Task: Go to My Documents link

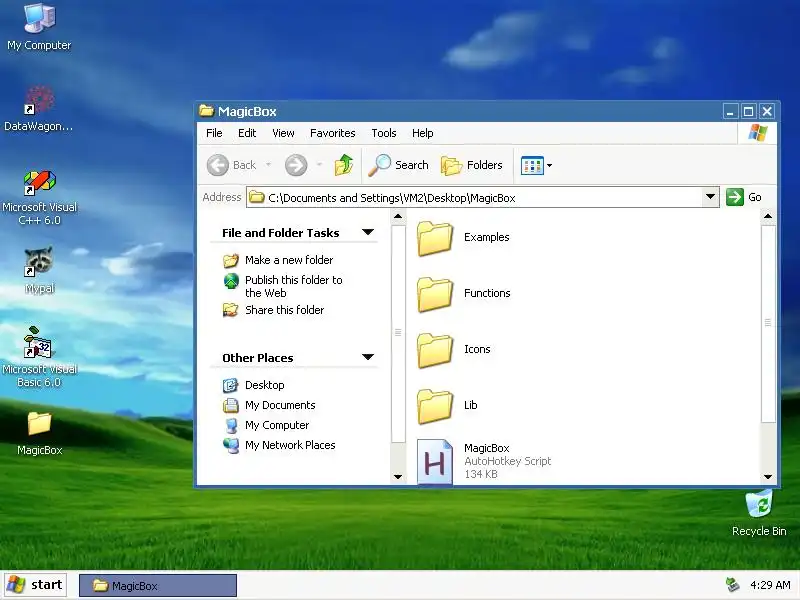Action: tap(280, 405)
